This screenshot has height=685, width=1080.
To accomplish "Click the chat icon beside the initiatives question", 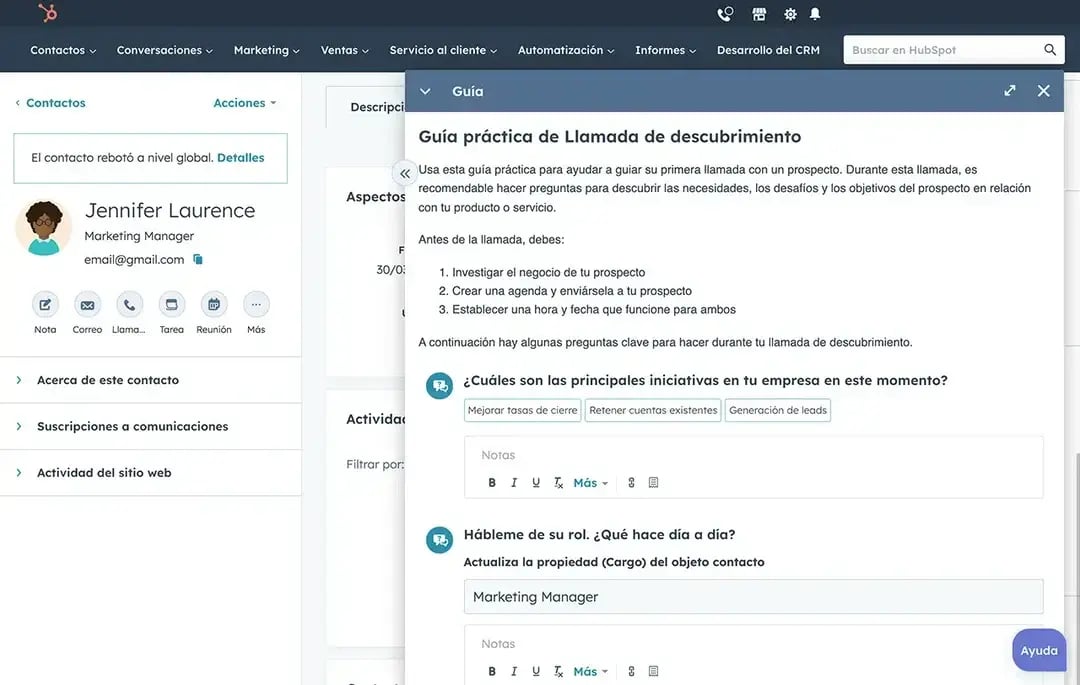I will [439, 386].
